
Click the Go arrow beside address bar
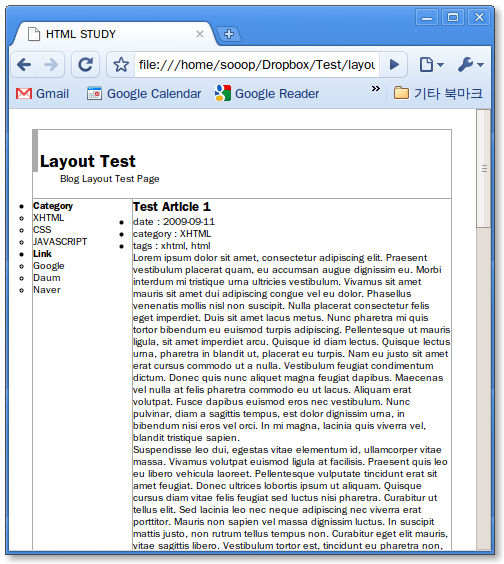click(394, 65)
